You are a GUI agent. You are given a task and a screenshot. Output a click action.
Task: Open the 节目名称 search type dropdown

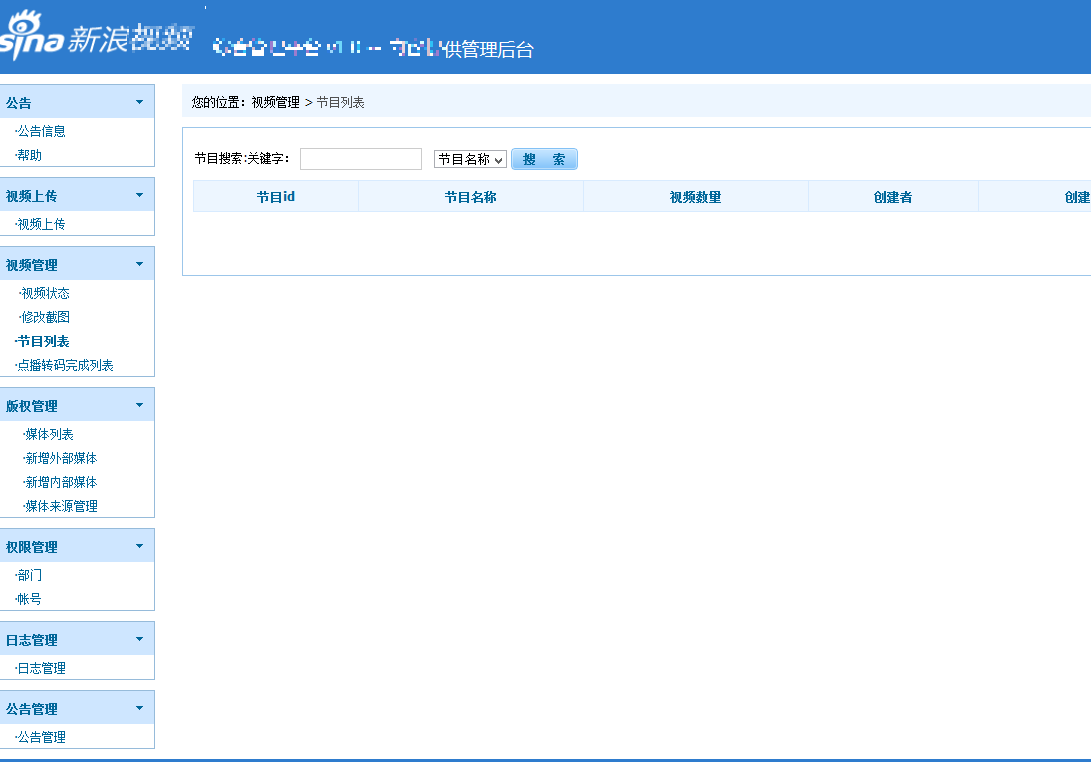click(470, 159)
